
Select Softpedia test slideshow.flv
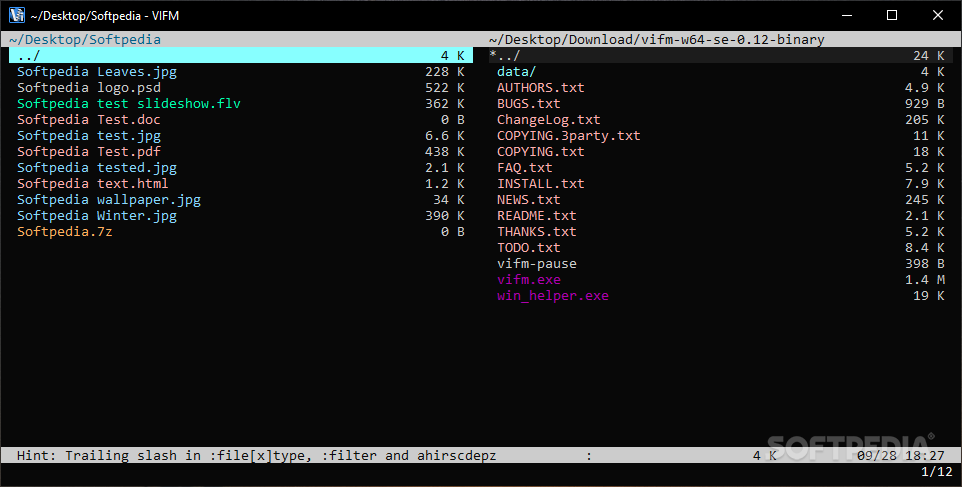coord(129,104)
